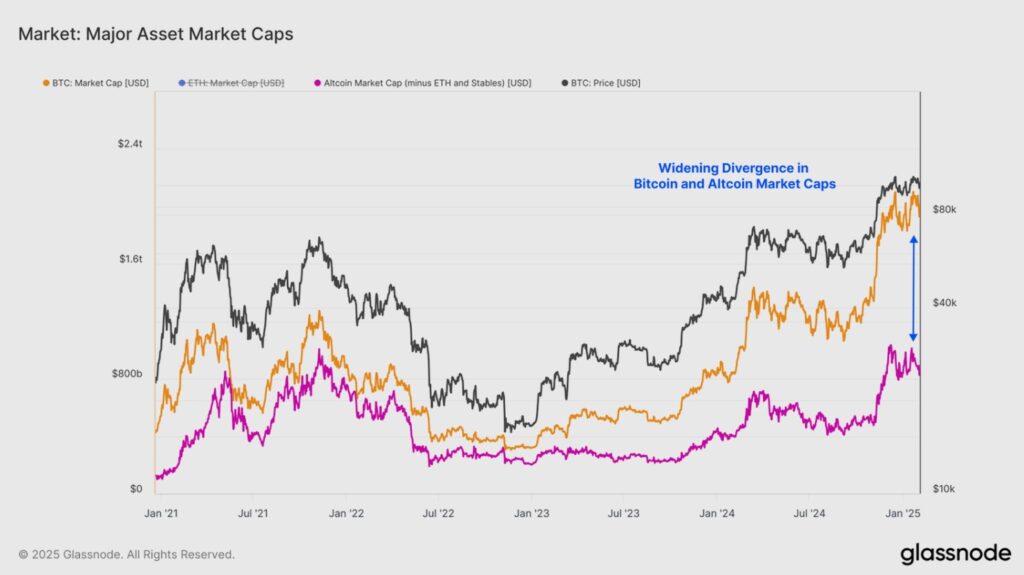Click the $40k right axis label

pyautogui.click(x=944, y=303)
